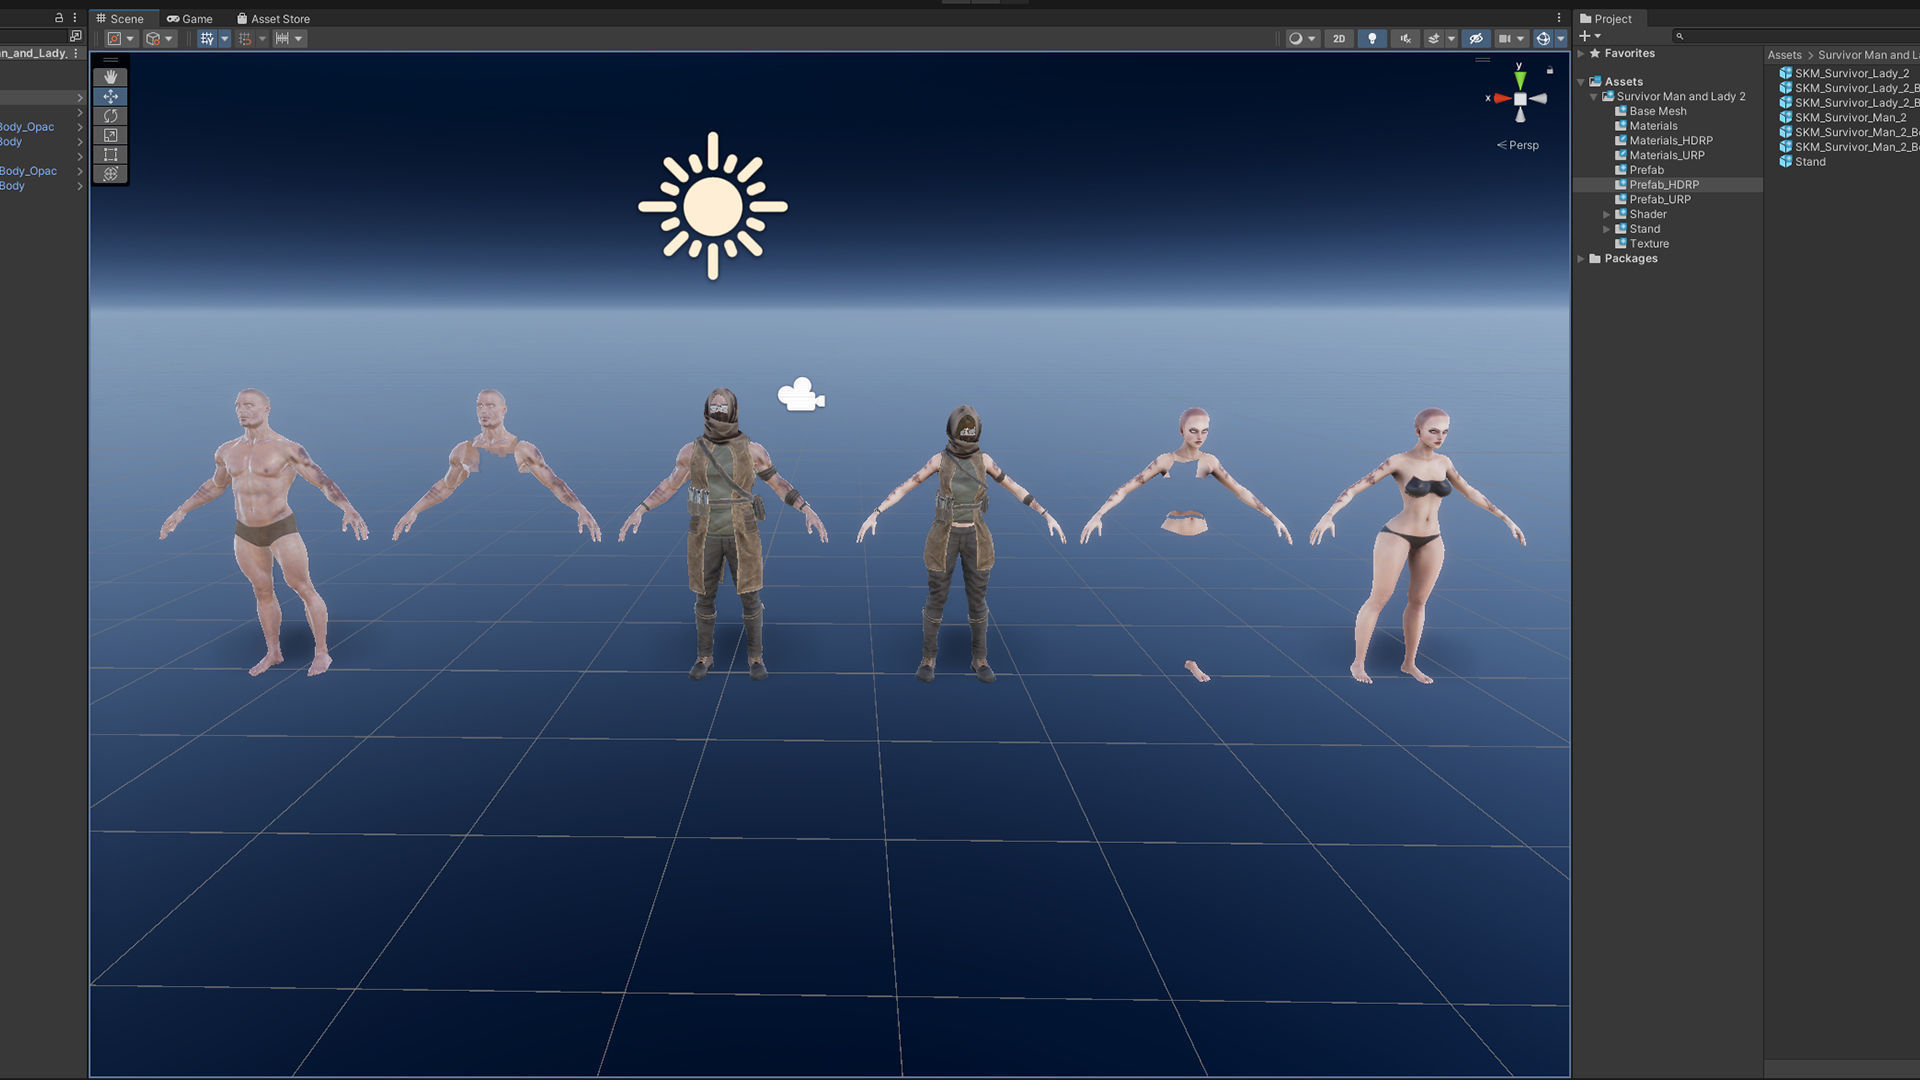
Task: Open the global/local dropdown arrow
Action: click(169, 39)
